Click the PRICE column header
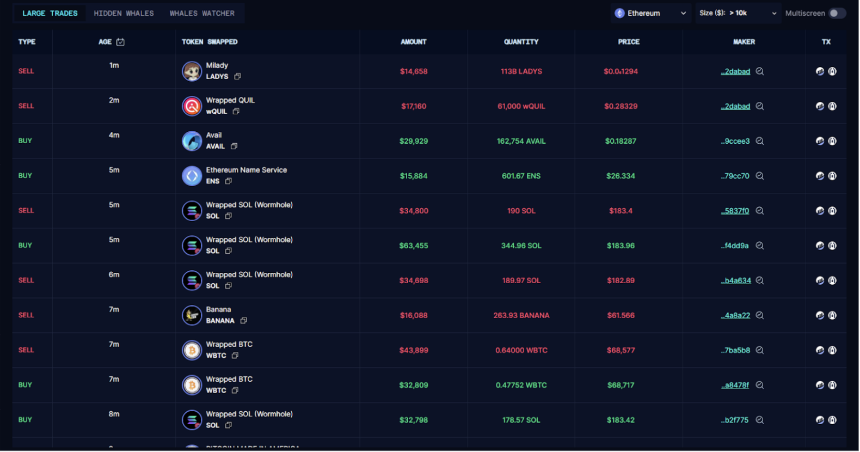Screen dimensions: 860x452 pos(629,42)
